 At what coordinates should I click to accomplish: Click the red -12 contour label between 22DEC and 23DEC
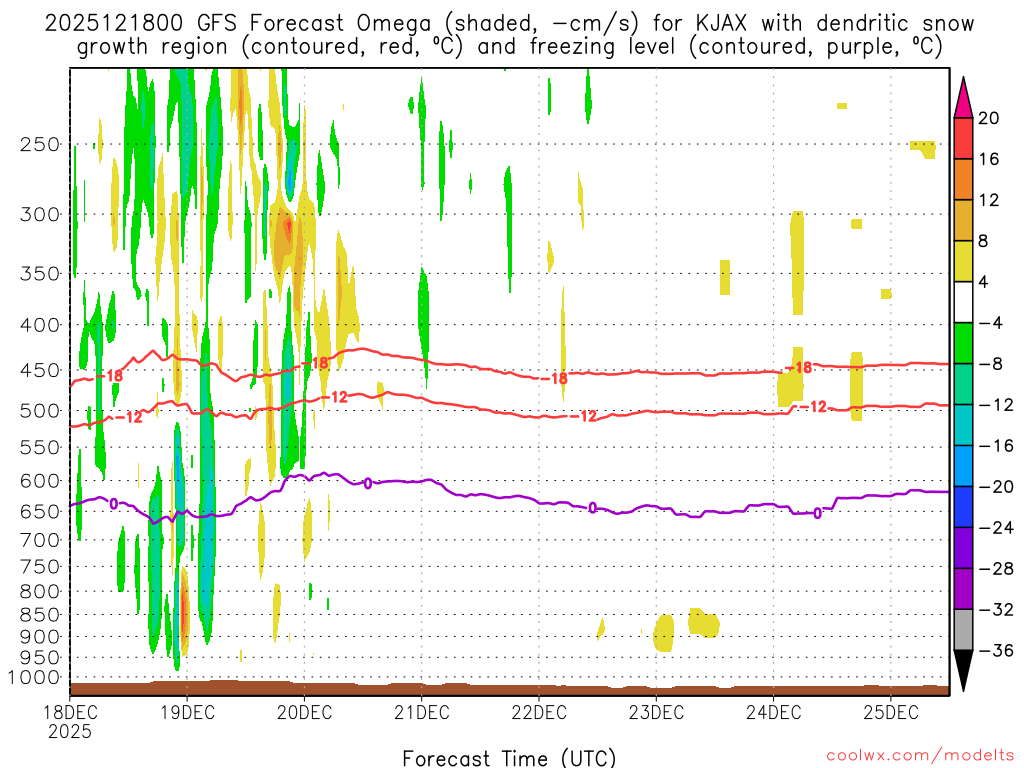coord(583,416)
